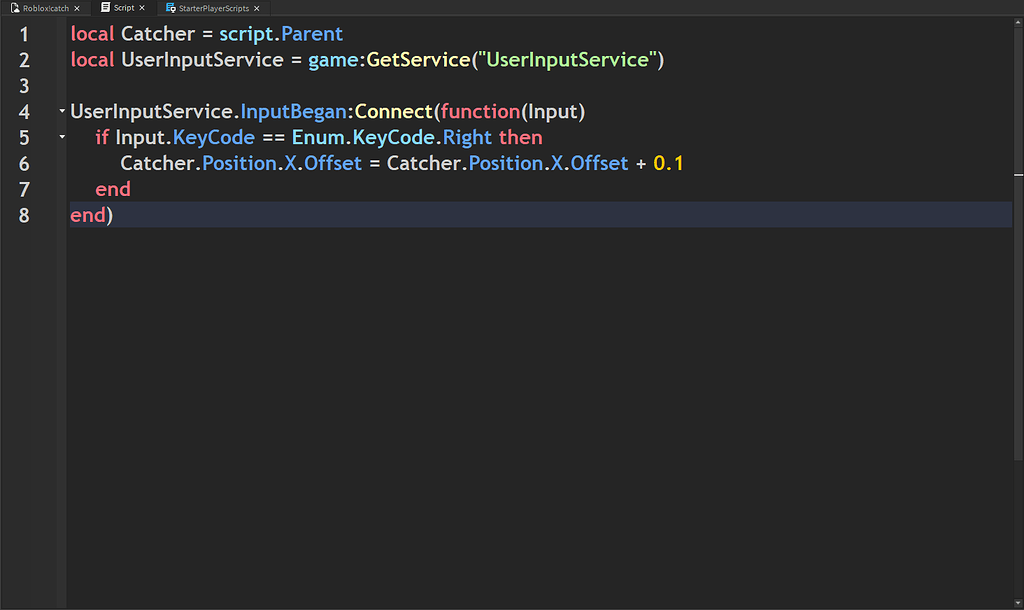
Task: Collapse the if statement block on line 5
Action: [x=61, y=137]
